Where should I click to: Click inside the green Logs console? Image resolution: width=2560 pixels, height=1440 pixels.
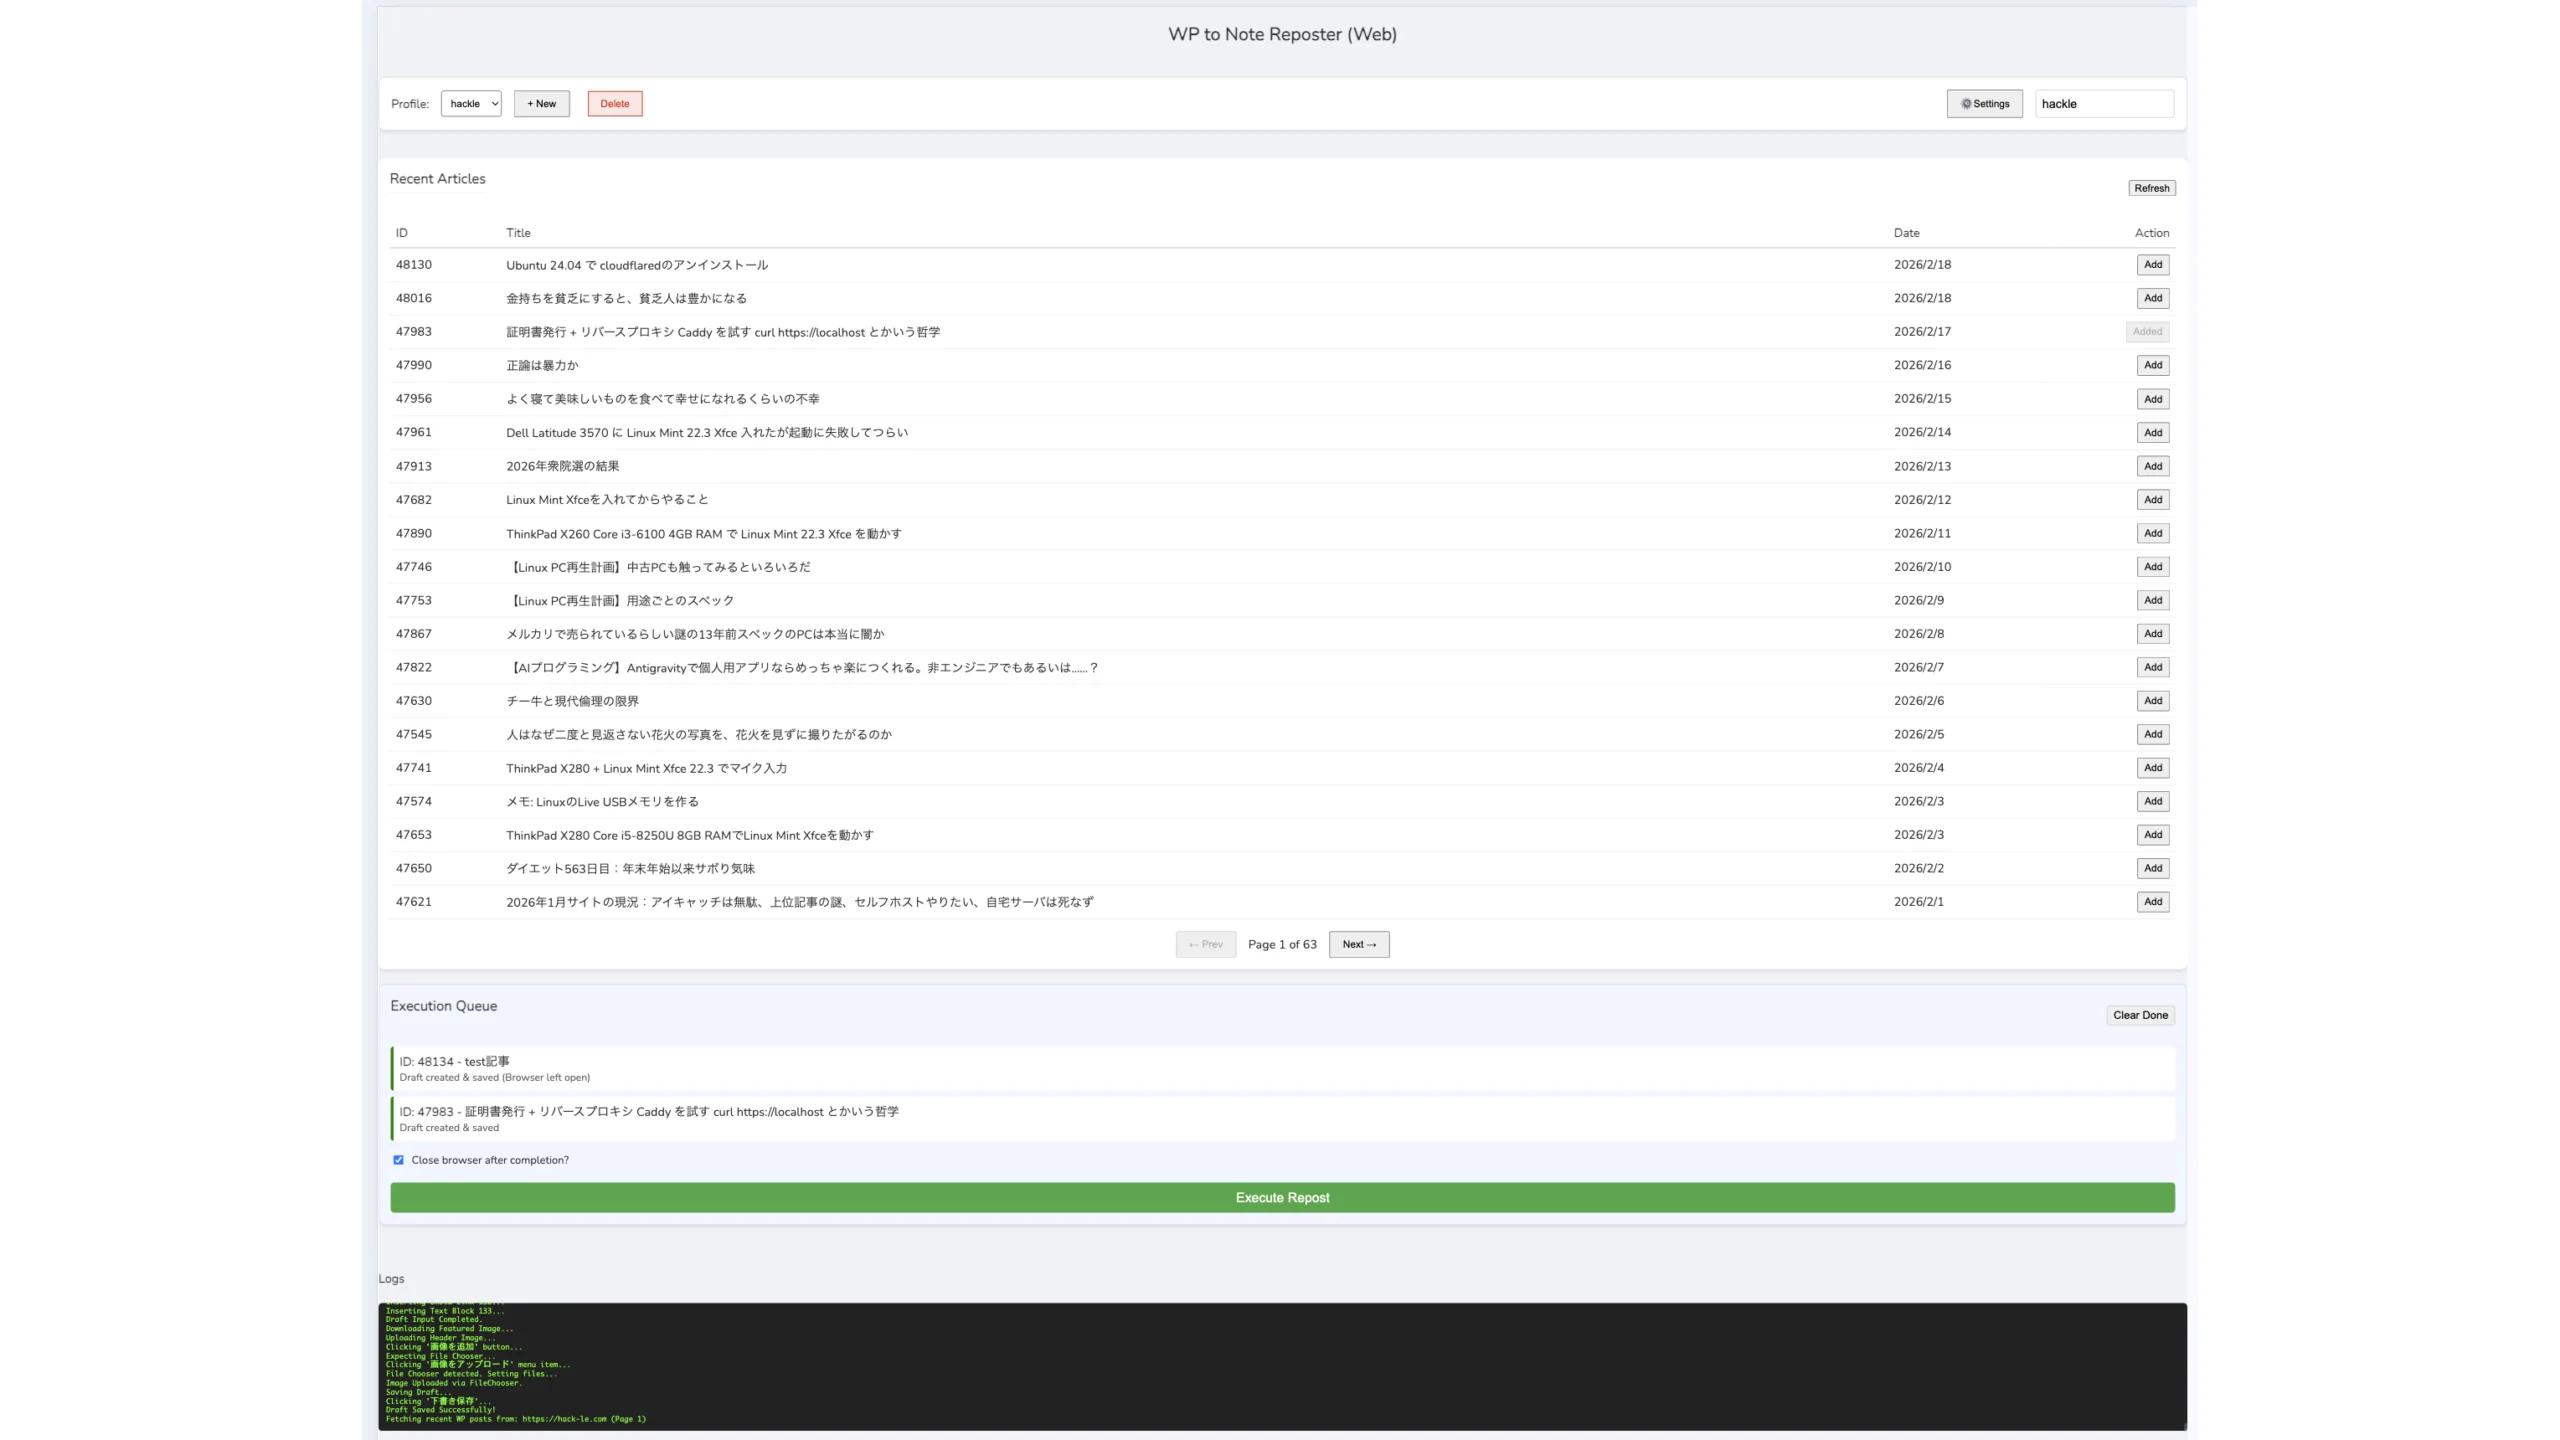[x=1282, y=1365]
